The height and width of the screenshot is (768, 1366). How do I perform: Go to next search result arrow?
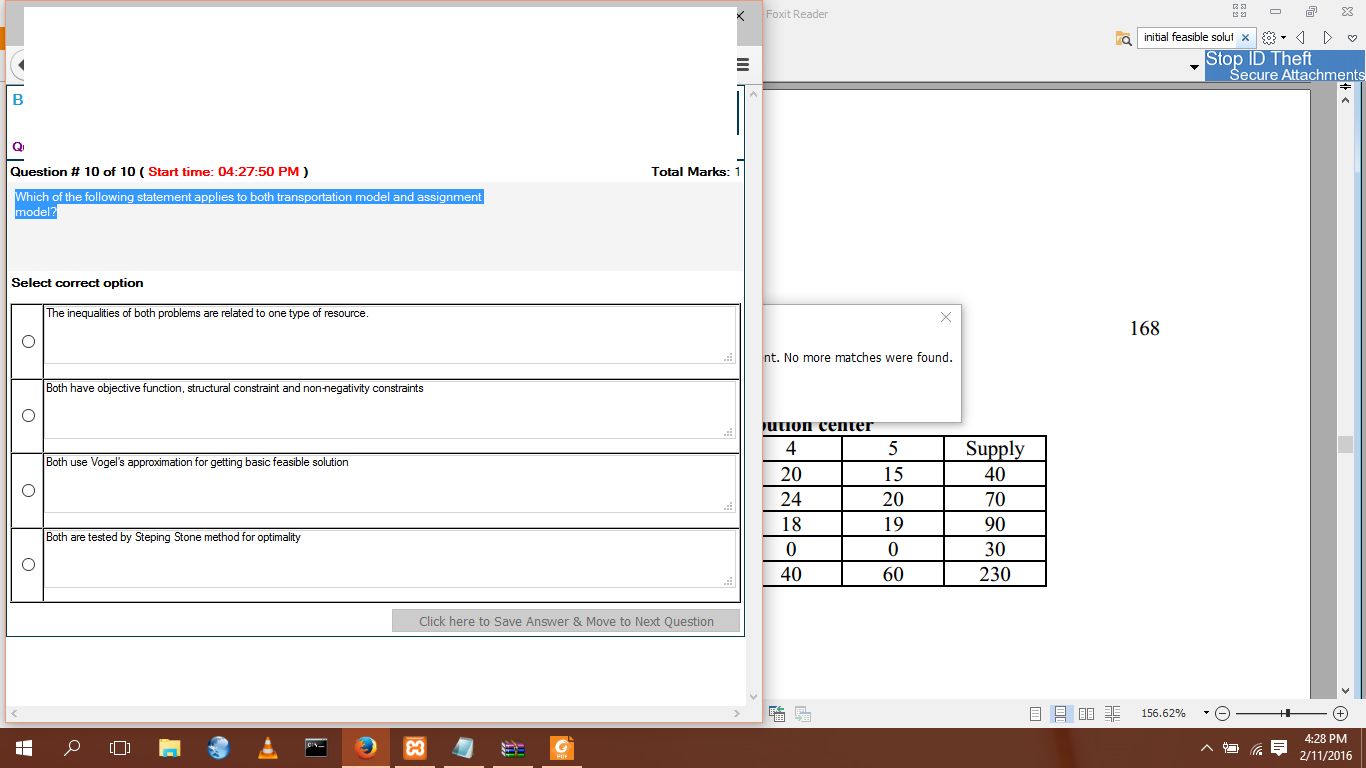point(1327,38)
